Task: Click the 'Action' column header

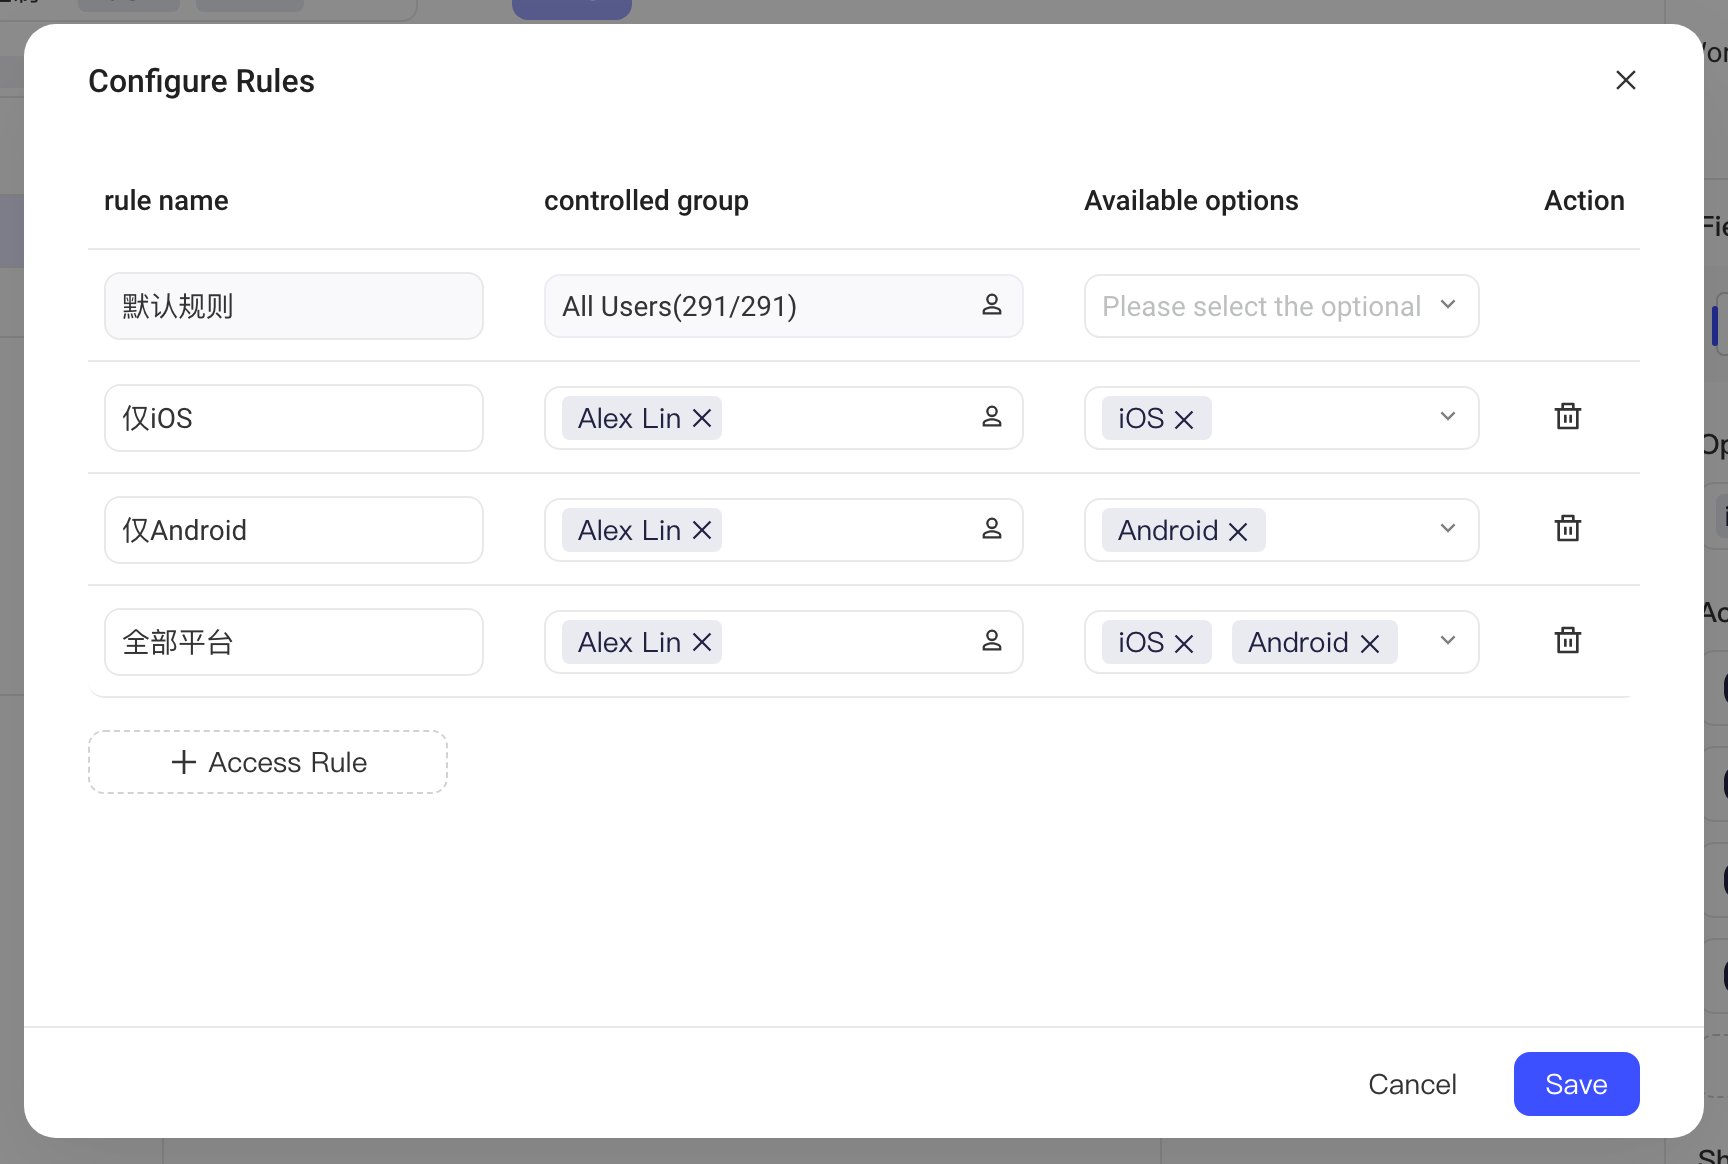Action: coord(1584,200)
